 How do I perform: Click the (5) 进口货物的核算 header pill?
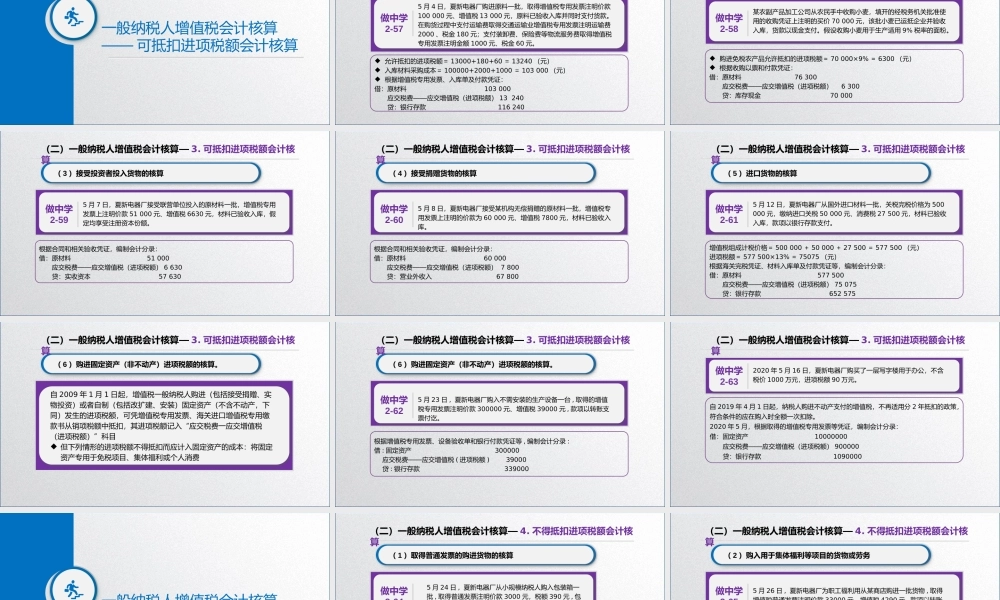818,171
